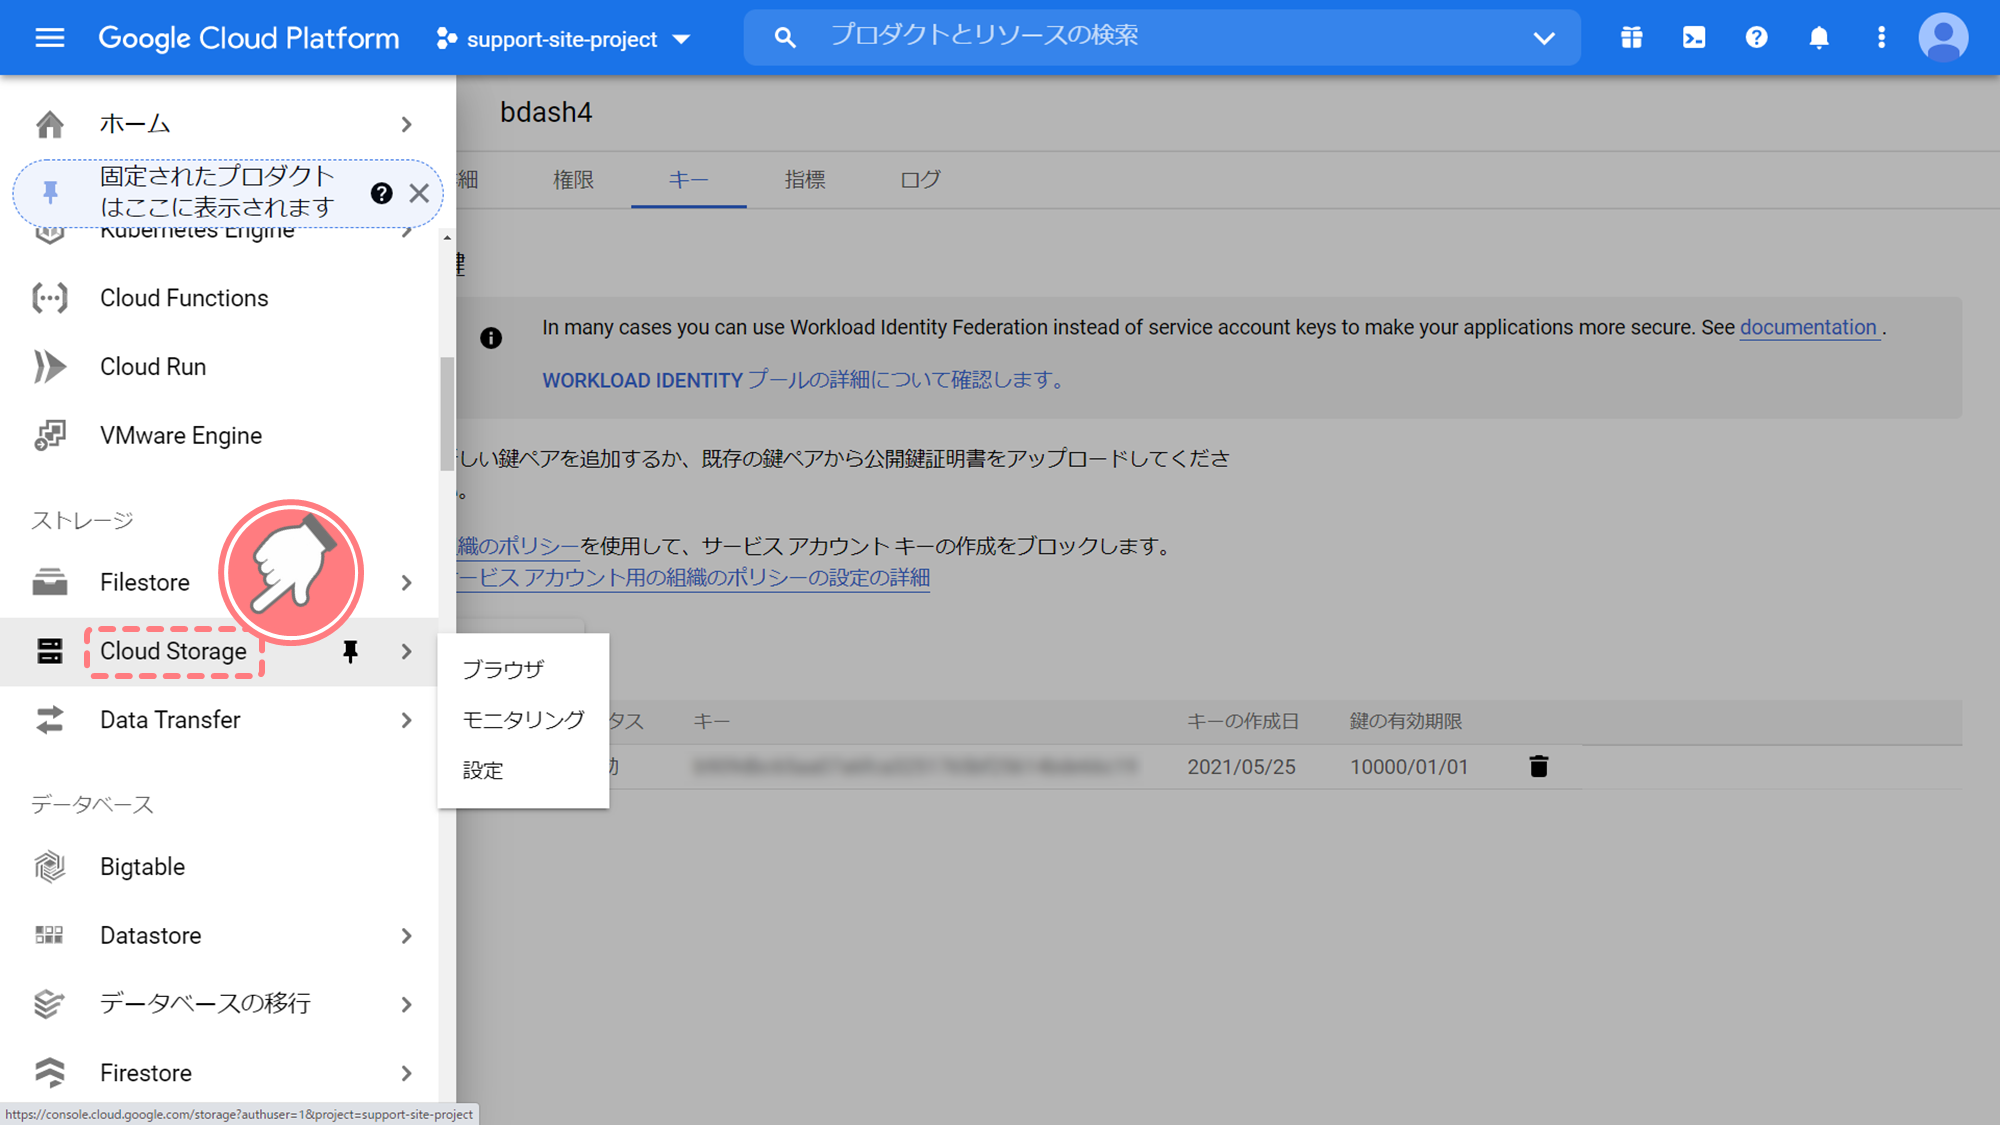Open VMware Engine menu item
Viewport: 2000px width, 1125px height.
(x=181, y=436)
